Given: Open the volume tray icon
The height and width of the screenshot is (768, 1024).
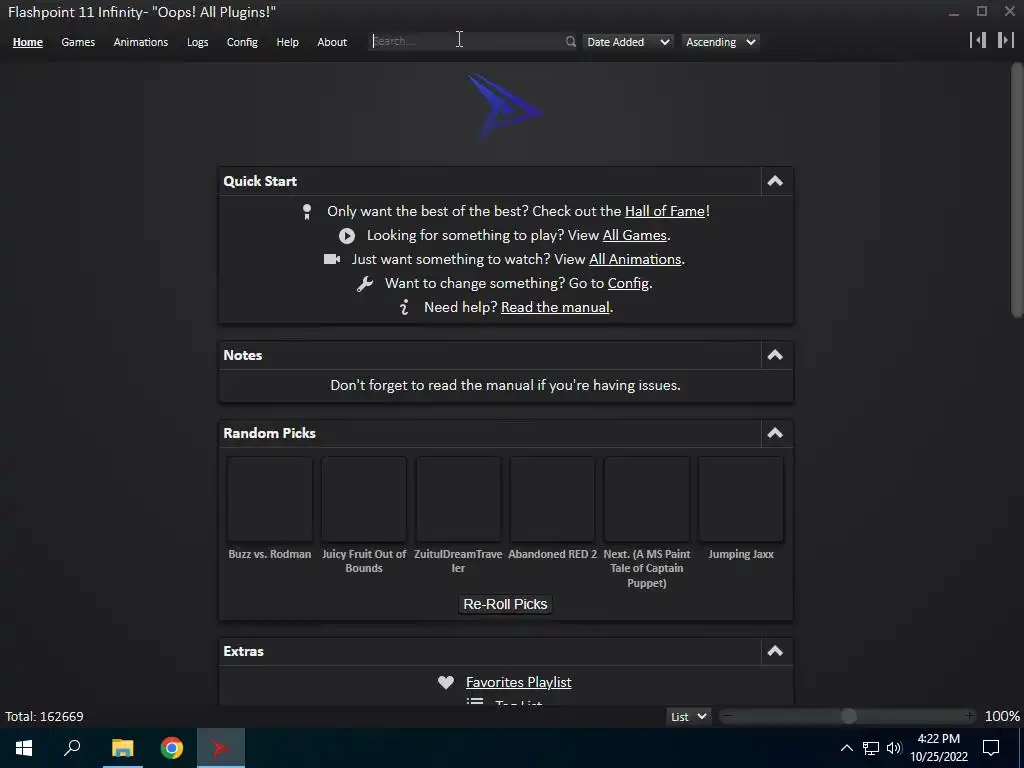Looking at the screenshot, I should (894, 748).
